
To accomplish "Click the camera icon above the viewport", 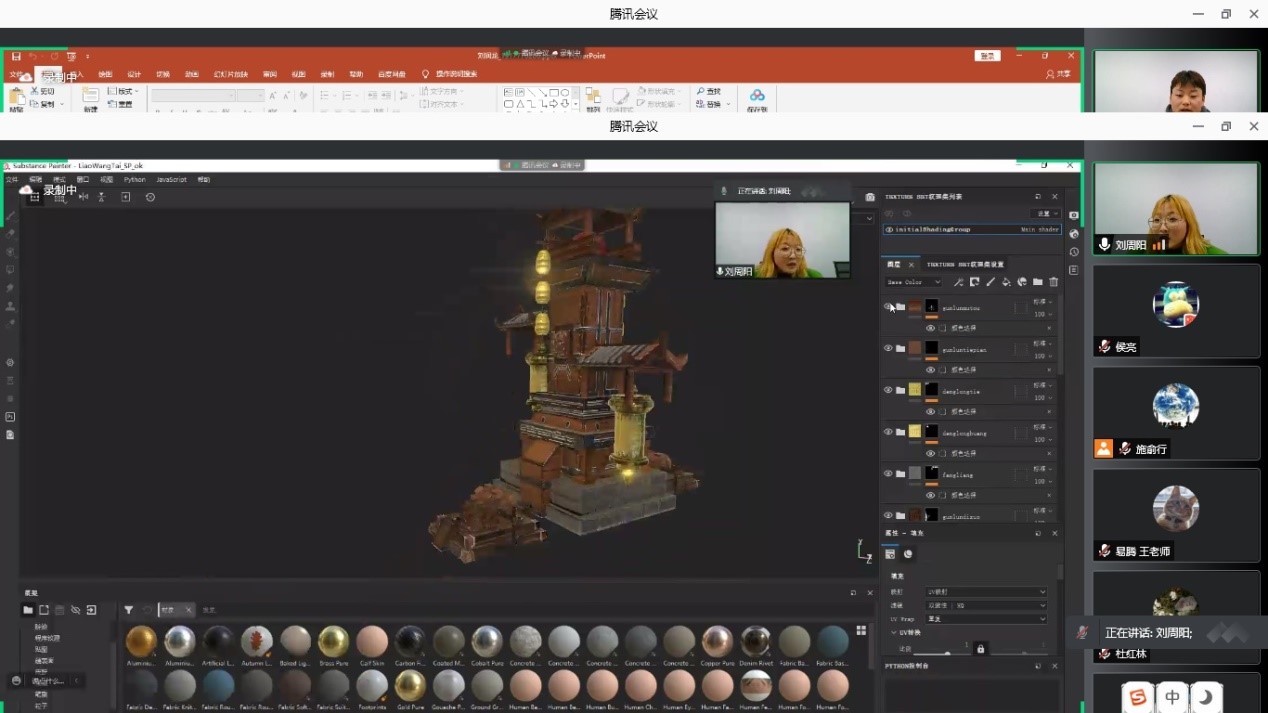I will click(870, 197).
